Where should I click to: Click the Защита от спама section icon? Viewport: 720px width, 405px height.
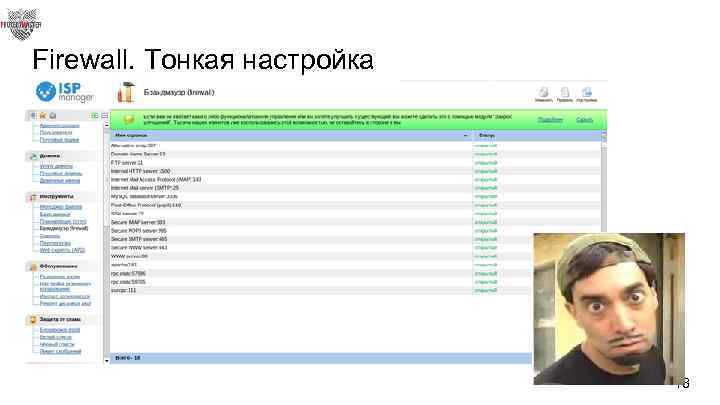33,320
